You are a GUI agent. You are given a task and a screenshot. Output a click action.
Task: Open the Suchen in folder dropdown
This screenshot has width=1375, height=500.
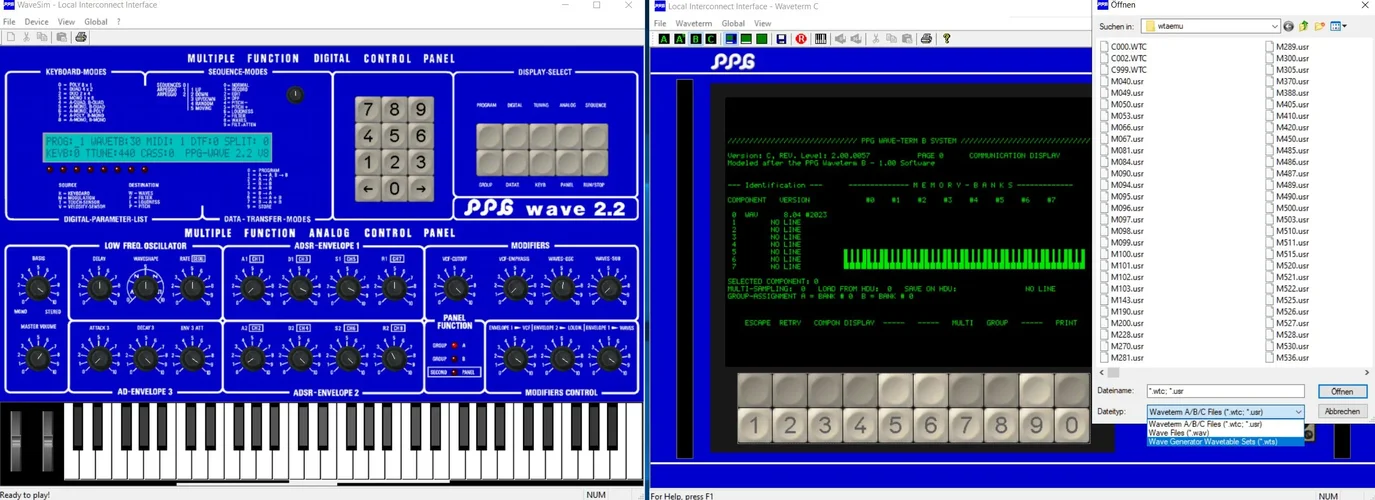pos(1212,26)
